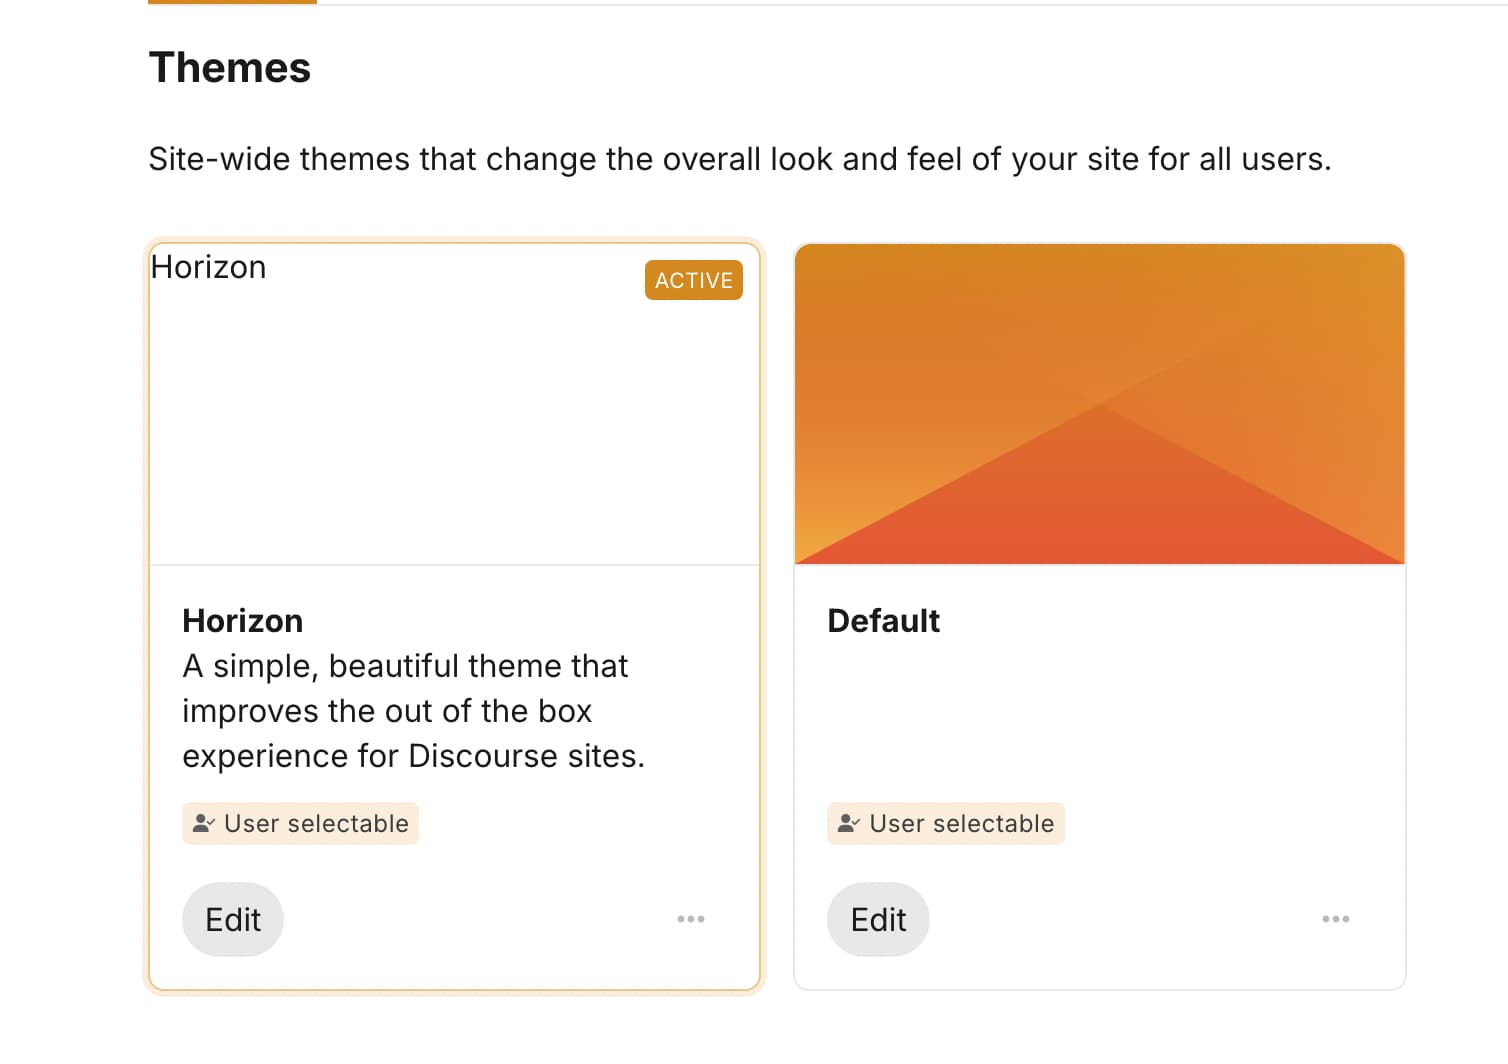Click the highlighted orange tab indicator at top
Screen dimensions: 1508x1064
coord(232,2)
